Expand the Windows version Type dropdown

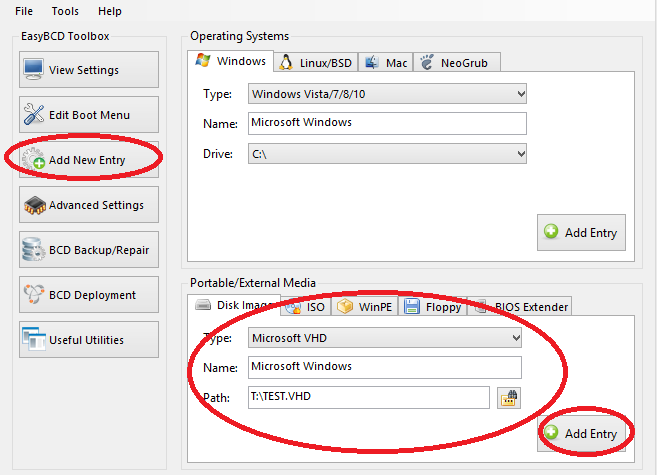(x=386, y=94)
